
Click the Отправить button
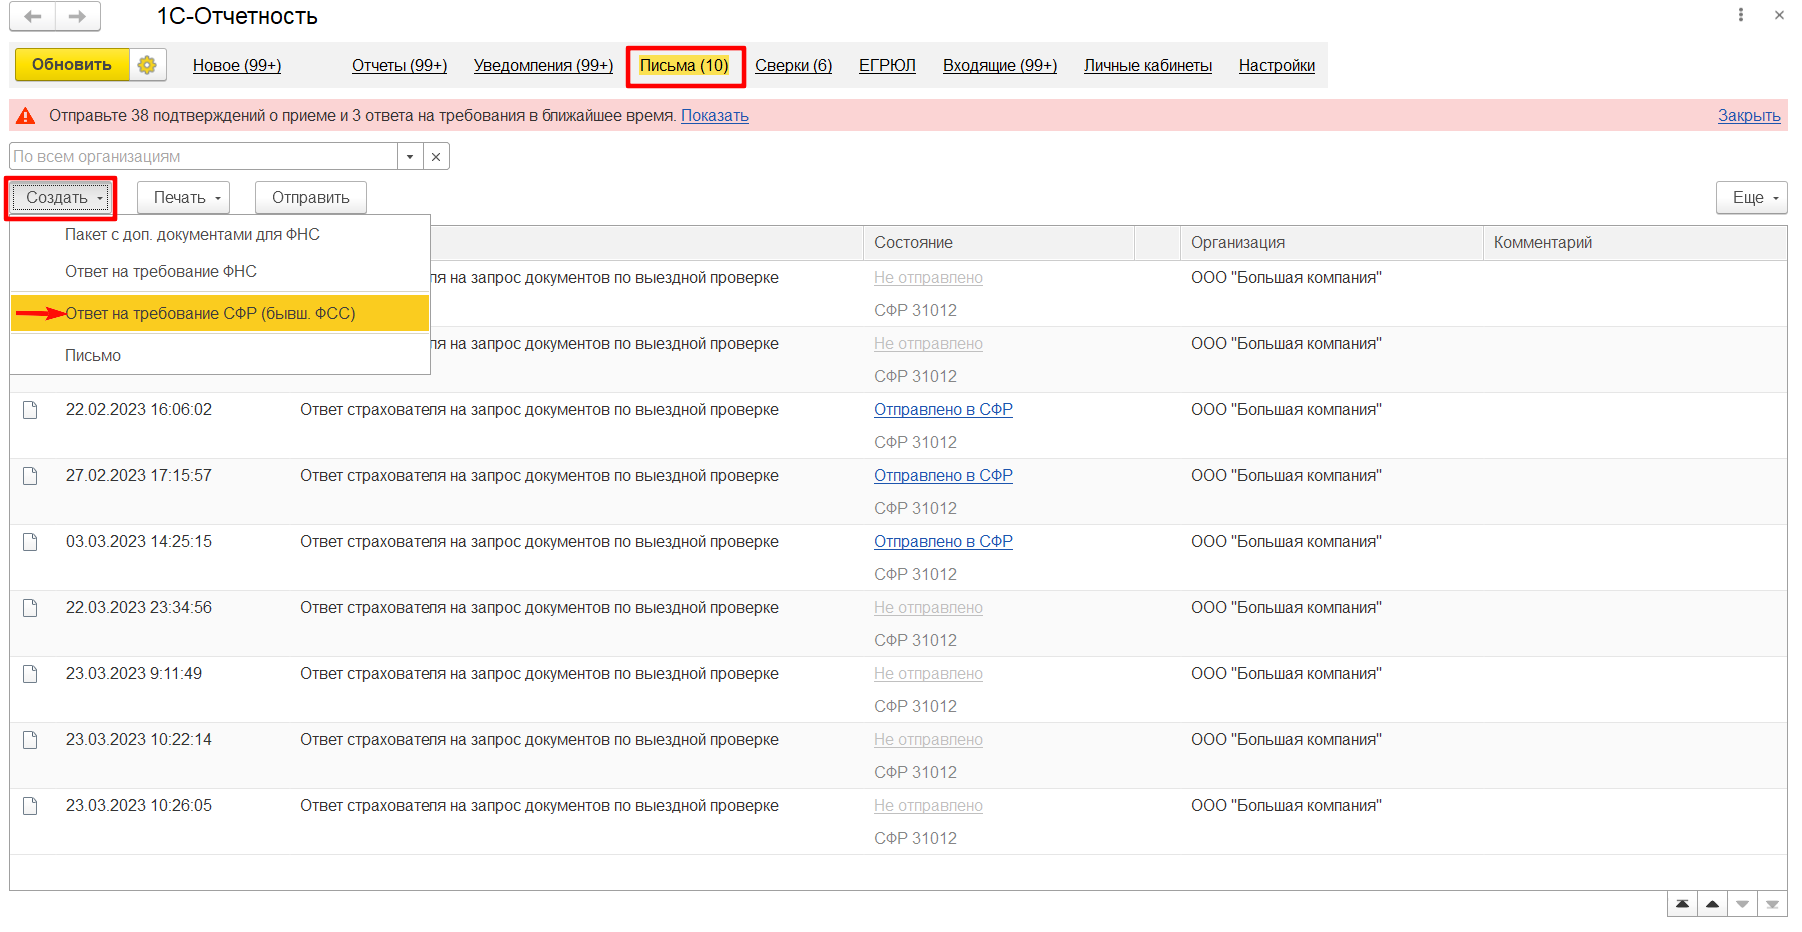pos(311,198)
